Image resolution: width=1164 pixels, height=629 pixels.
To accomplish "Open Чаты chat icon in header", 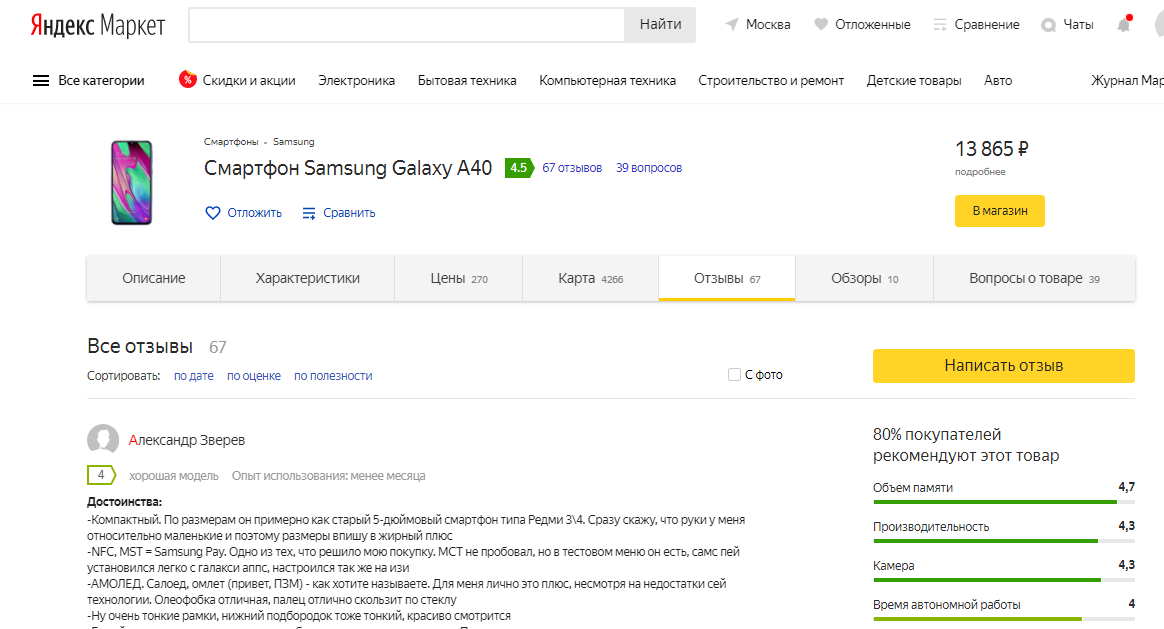I will click(x=1049, y=25).
